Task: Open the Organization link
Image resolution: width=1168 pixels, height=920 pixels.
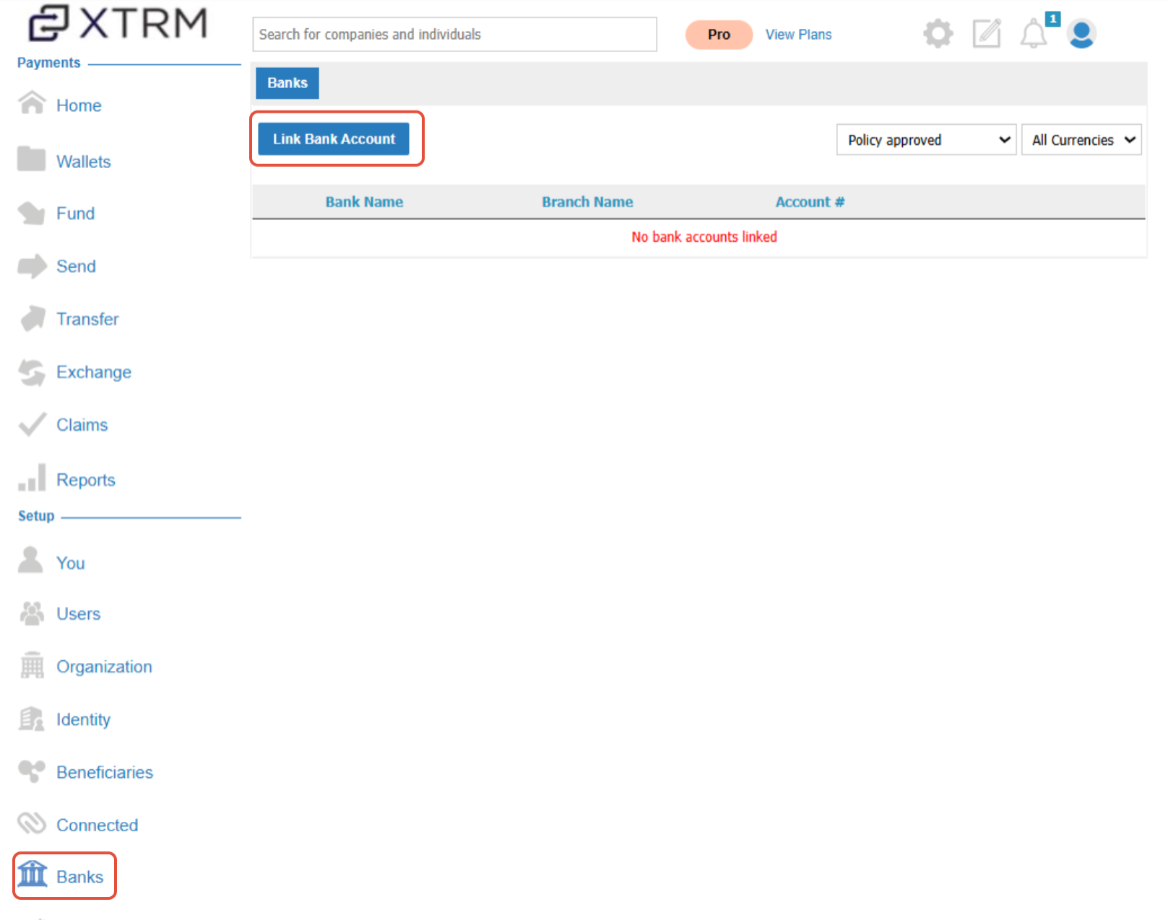Action: [x=104, y=667]
